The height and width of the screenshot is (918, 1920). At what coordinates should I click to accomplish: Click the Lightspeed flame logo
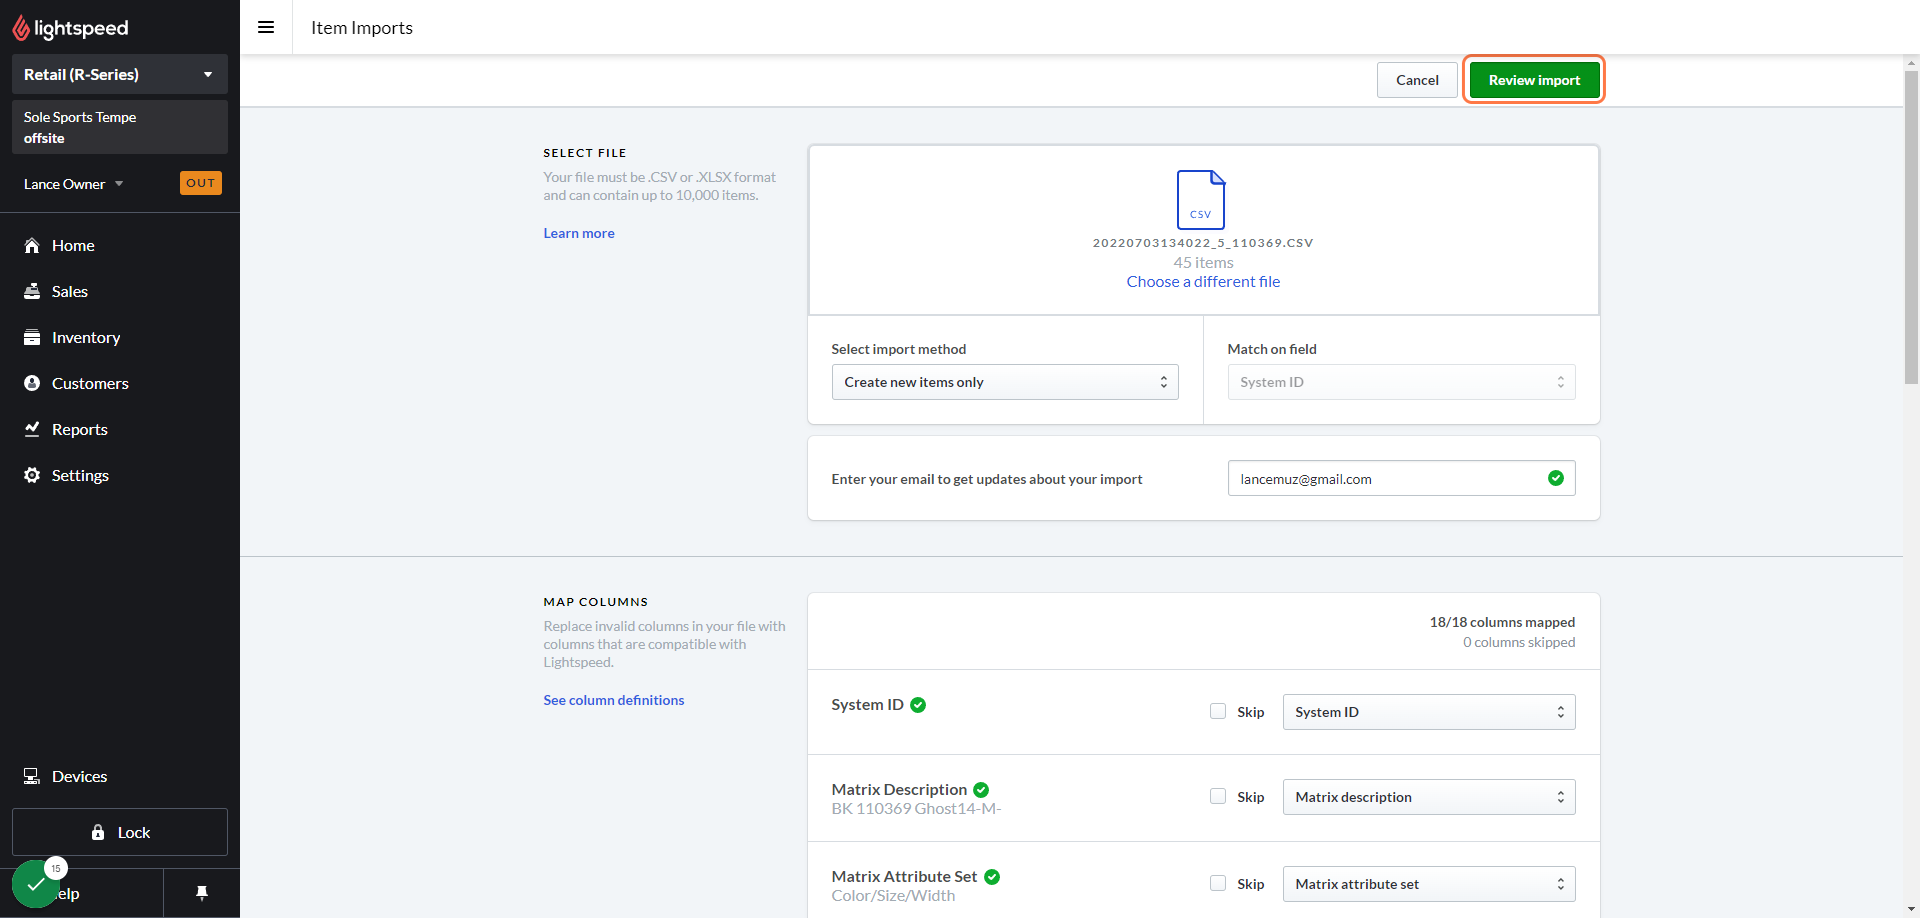click(x=21, y=28)
